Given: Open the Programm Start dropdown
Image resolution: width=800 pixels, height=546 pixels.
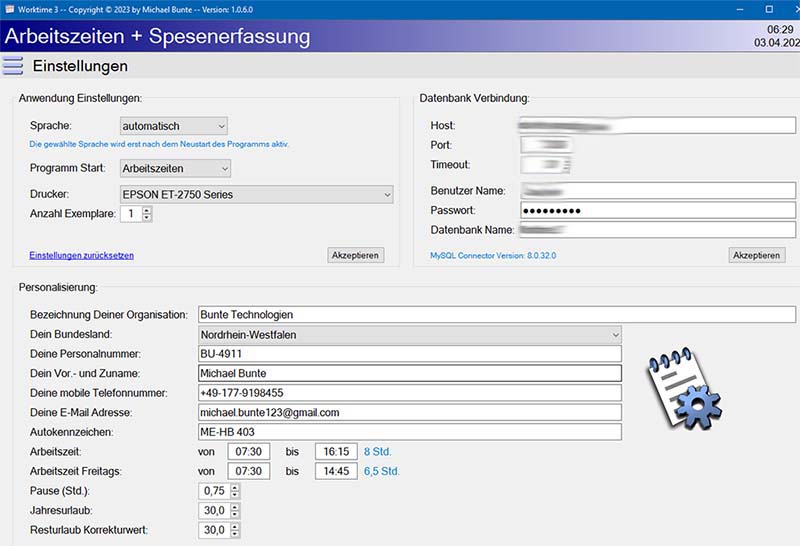Looking at the screenshot, I should click(176, 168).
